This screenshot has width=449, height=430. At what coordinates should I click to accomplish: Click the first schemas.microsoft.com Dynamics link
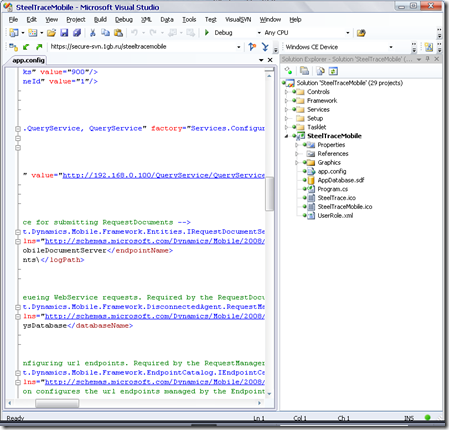155,241
